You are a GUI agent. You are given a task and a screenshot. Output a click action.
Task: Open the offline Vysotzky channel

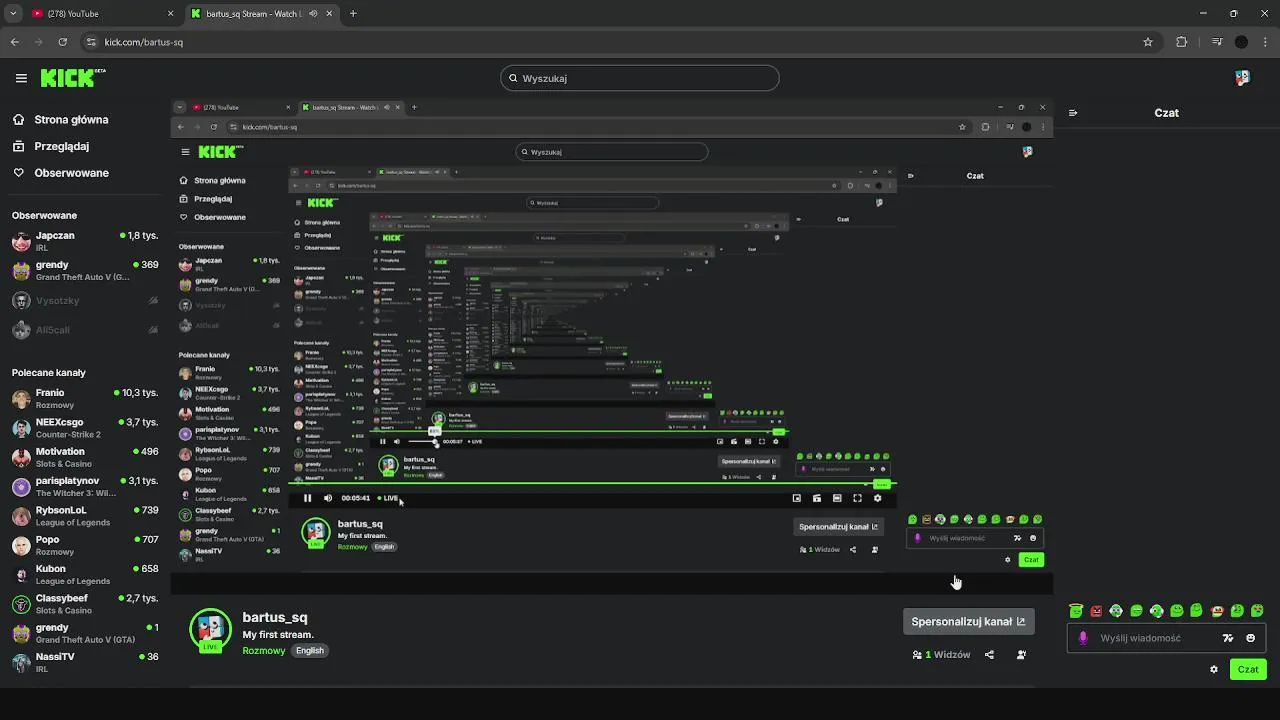85,300
